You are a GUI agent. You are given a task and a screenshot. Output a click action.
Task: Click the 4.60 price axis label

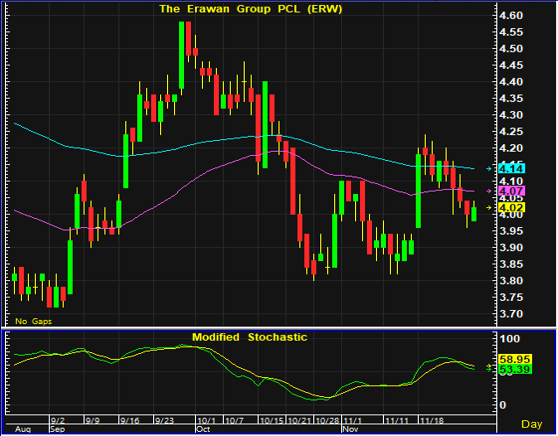pyautogui.click(x=511, y=16)
